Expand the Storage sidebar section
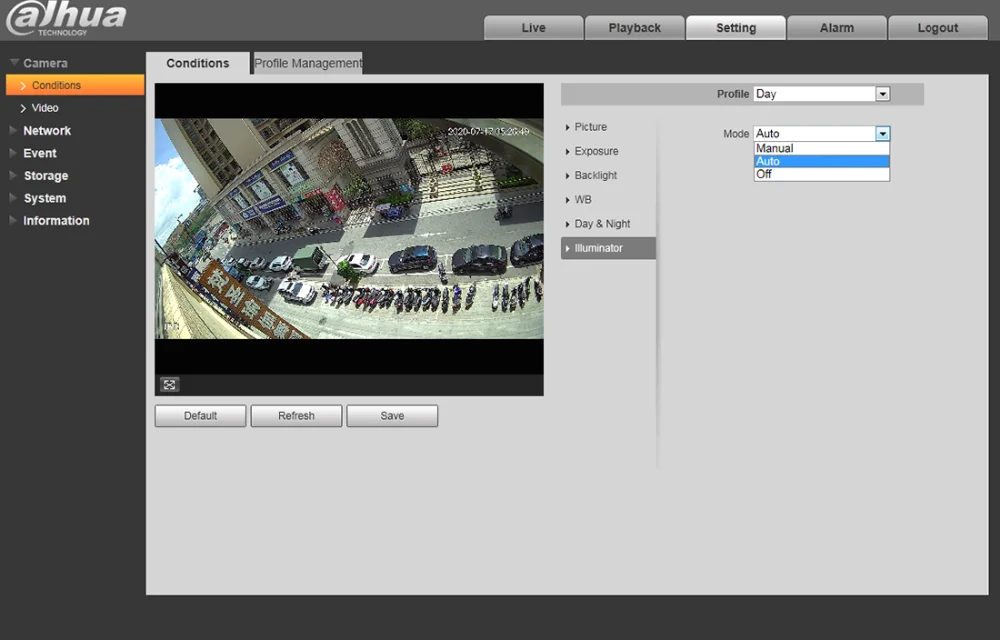This screenshot has width=1000, height=640. tap(46, 176)
